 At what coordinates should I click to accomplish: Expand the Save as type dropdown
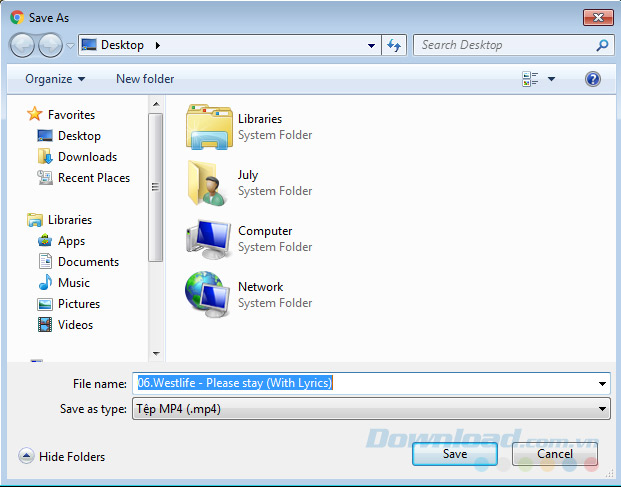371,409
